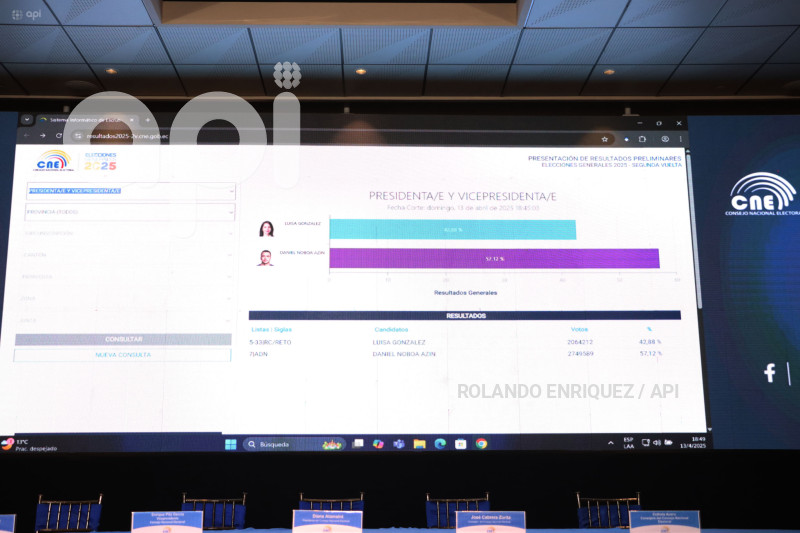Open the Cantón dropdown
This screenshot has width=800, height=533.
[x=127, y=255]
